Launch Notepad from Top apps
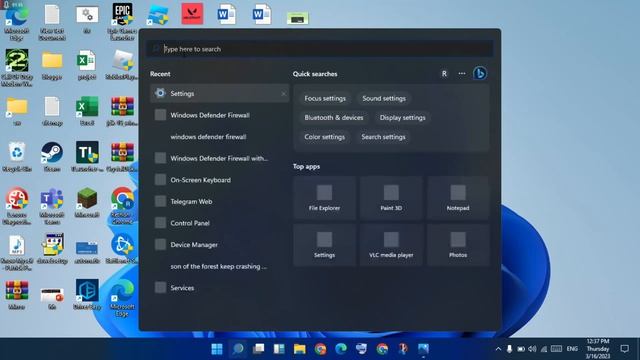 (x=458, y=198)
